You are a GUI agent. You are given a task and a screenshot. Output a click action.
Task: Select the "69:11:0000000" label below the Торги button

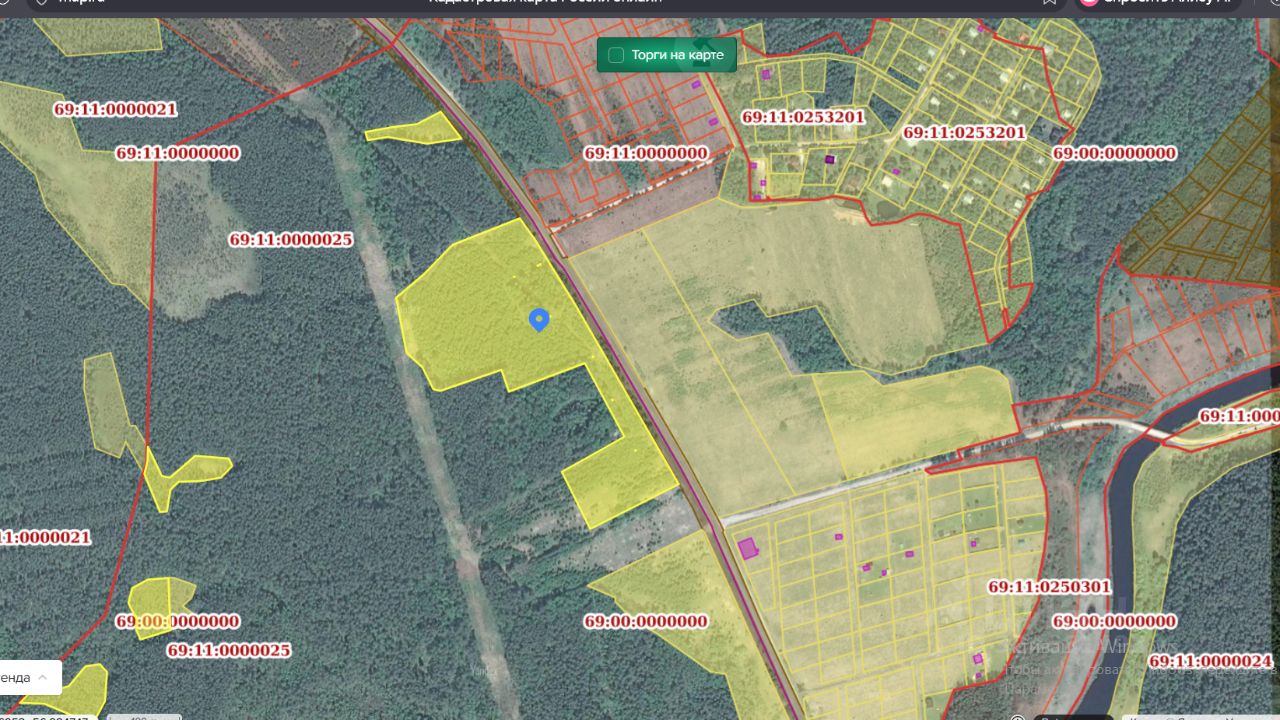pyautogui.click(x=646, y=153)
